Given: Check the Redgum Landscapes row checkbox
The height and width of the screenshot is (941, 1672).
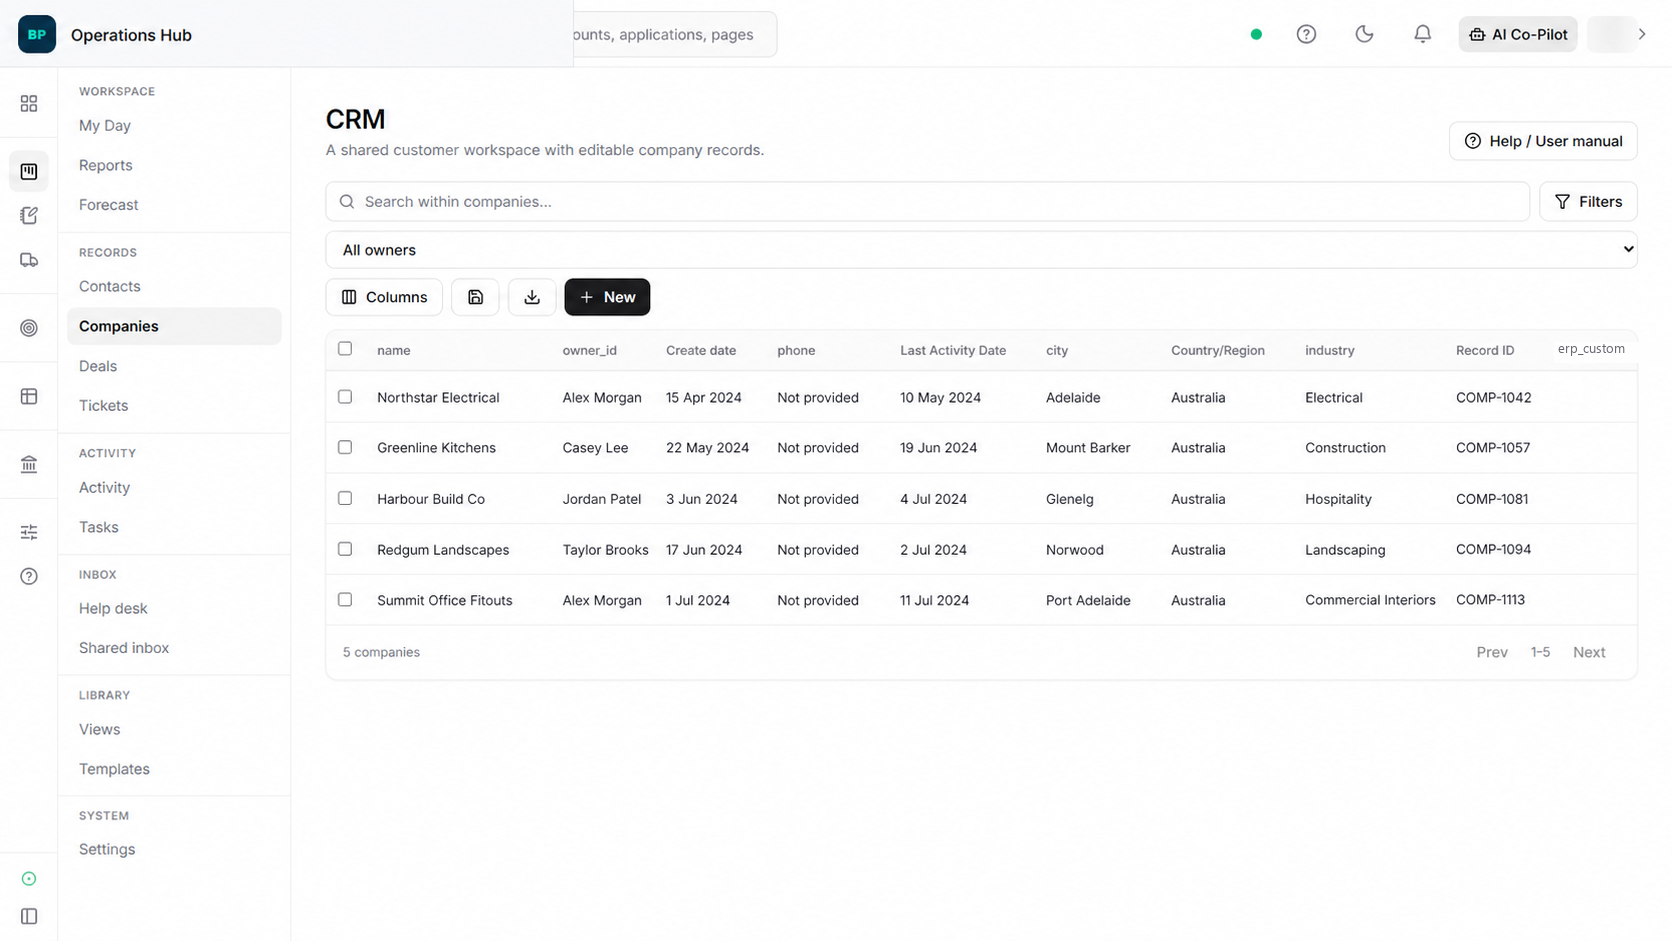Looking at the screenshot, I should tap(345, 549).
